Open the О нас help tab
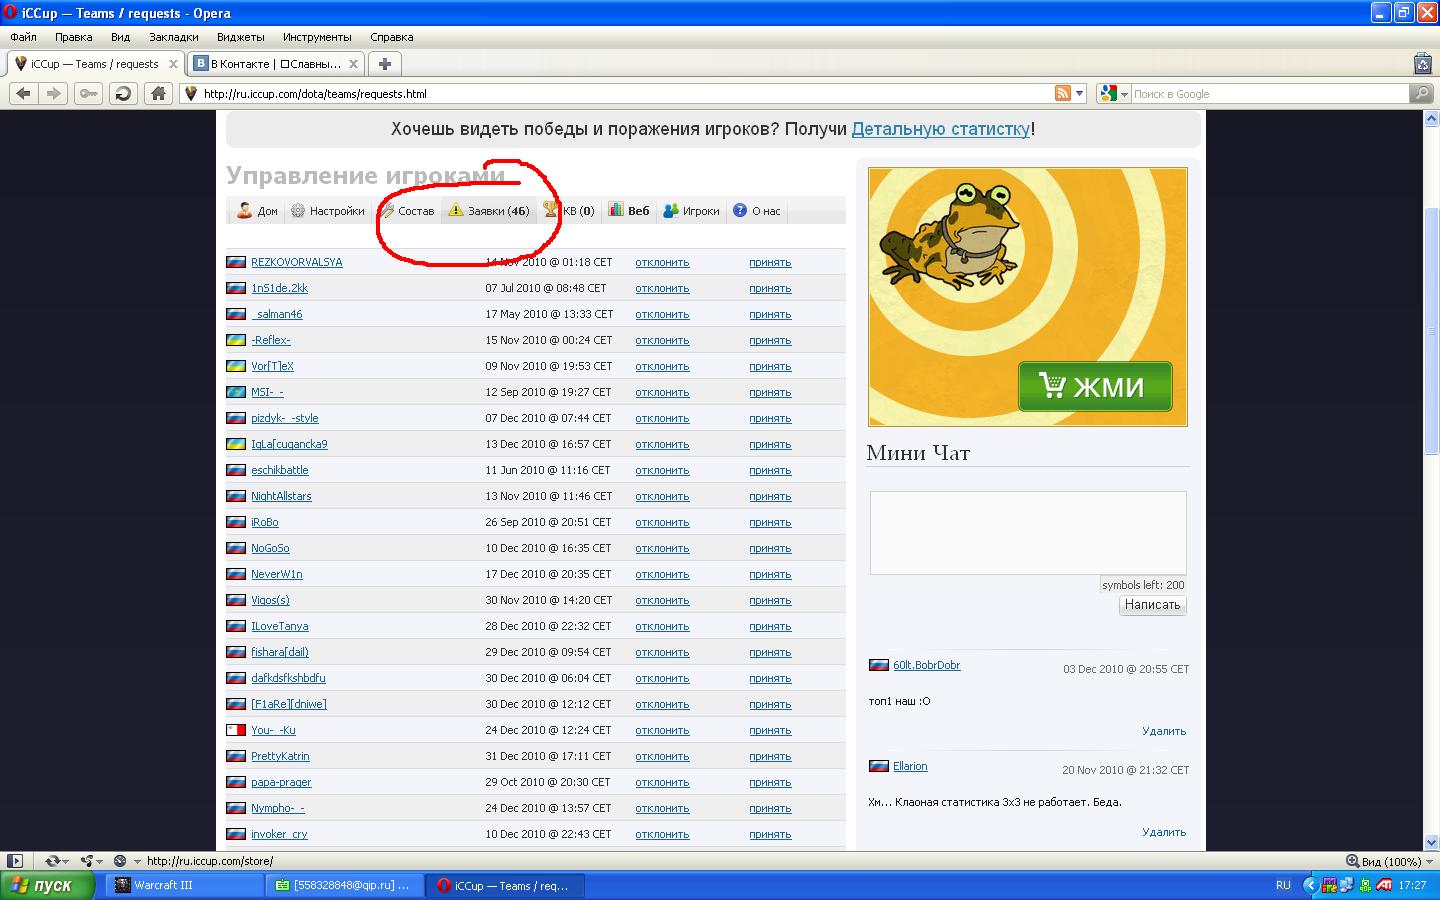This screenshot has width=1440, height=900. [756, 211]
